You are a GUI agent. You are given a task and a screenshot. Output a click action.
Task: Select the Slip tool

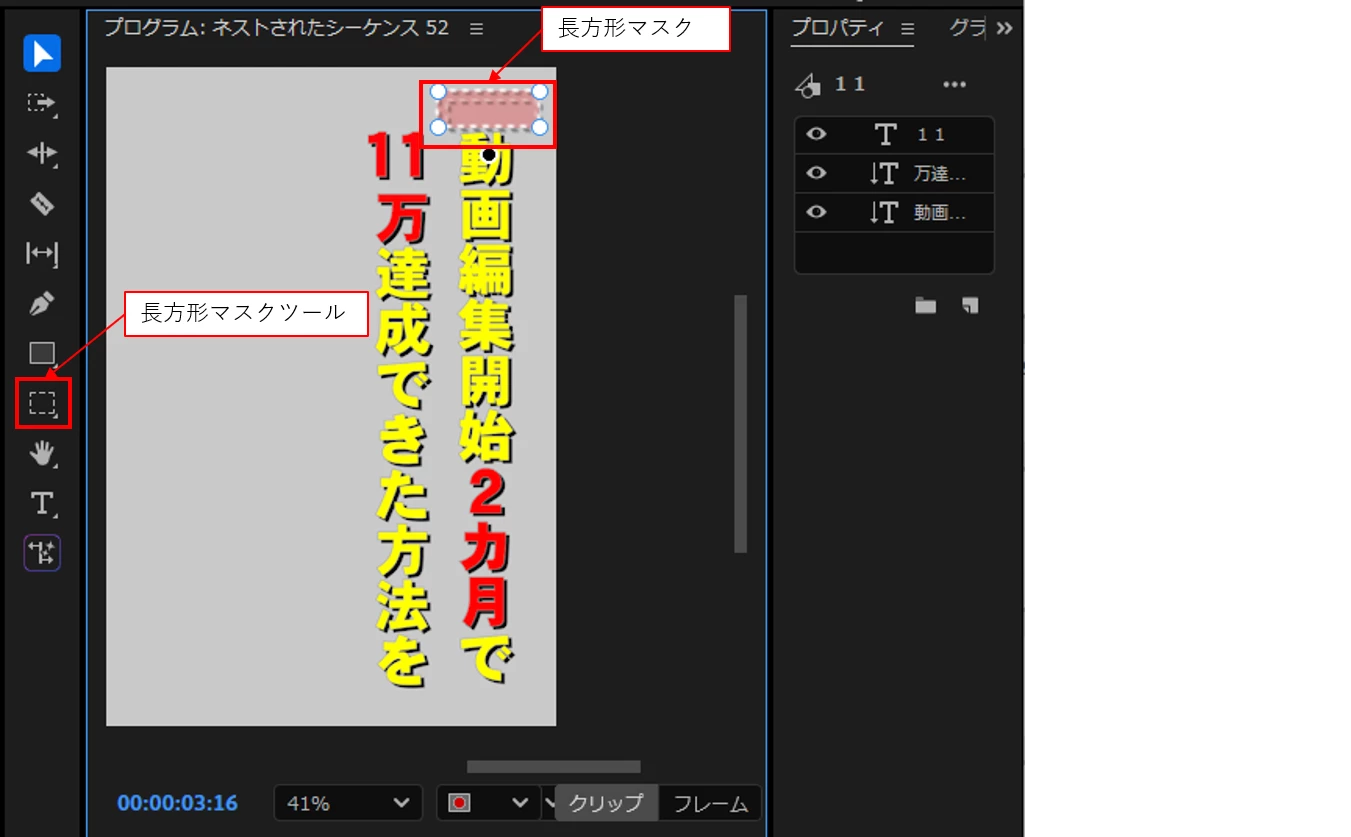42,253
